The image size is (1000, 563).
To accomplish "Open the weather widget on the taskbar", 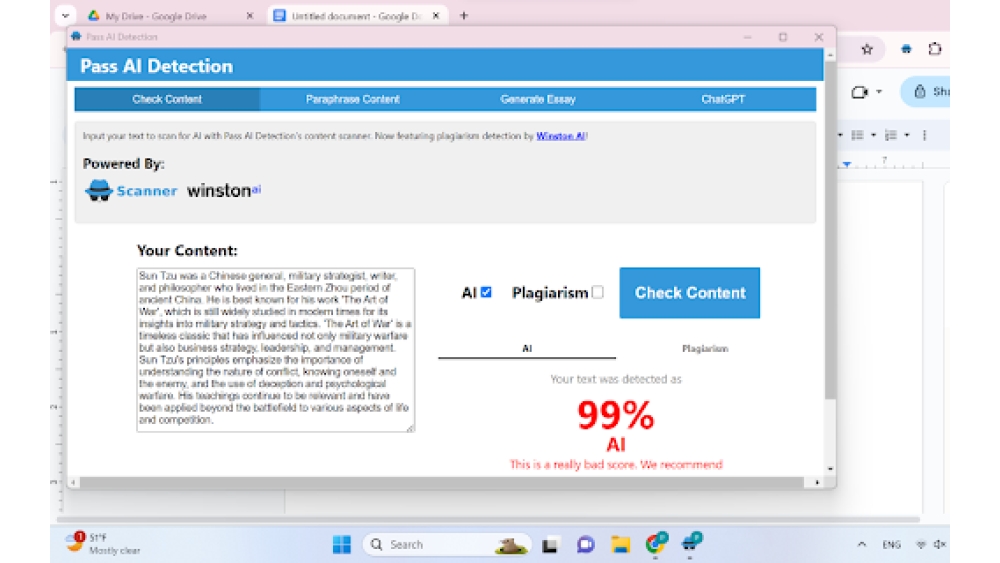I will pyautogui.click(x=103, y=544).
